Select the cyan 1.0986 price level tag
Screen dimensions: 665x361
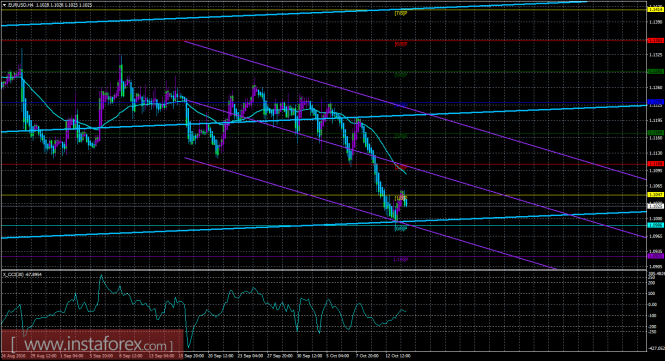656,225
